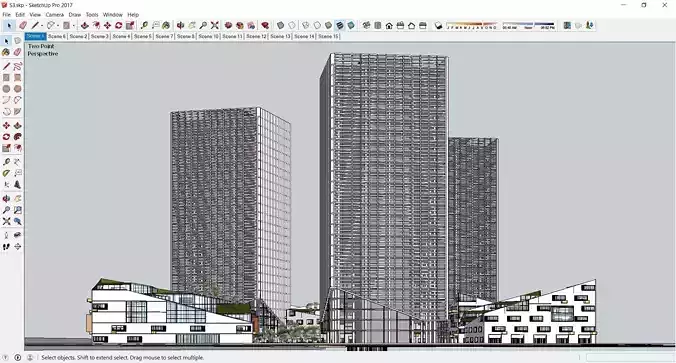676x363 pixels.
Task: Open the Extension Manager ruby icon
Action: coord(265,25)
